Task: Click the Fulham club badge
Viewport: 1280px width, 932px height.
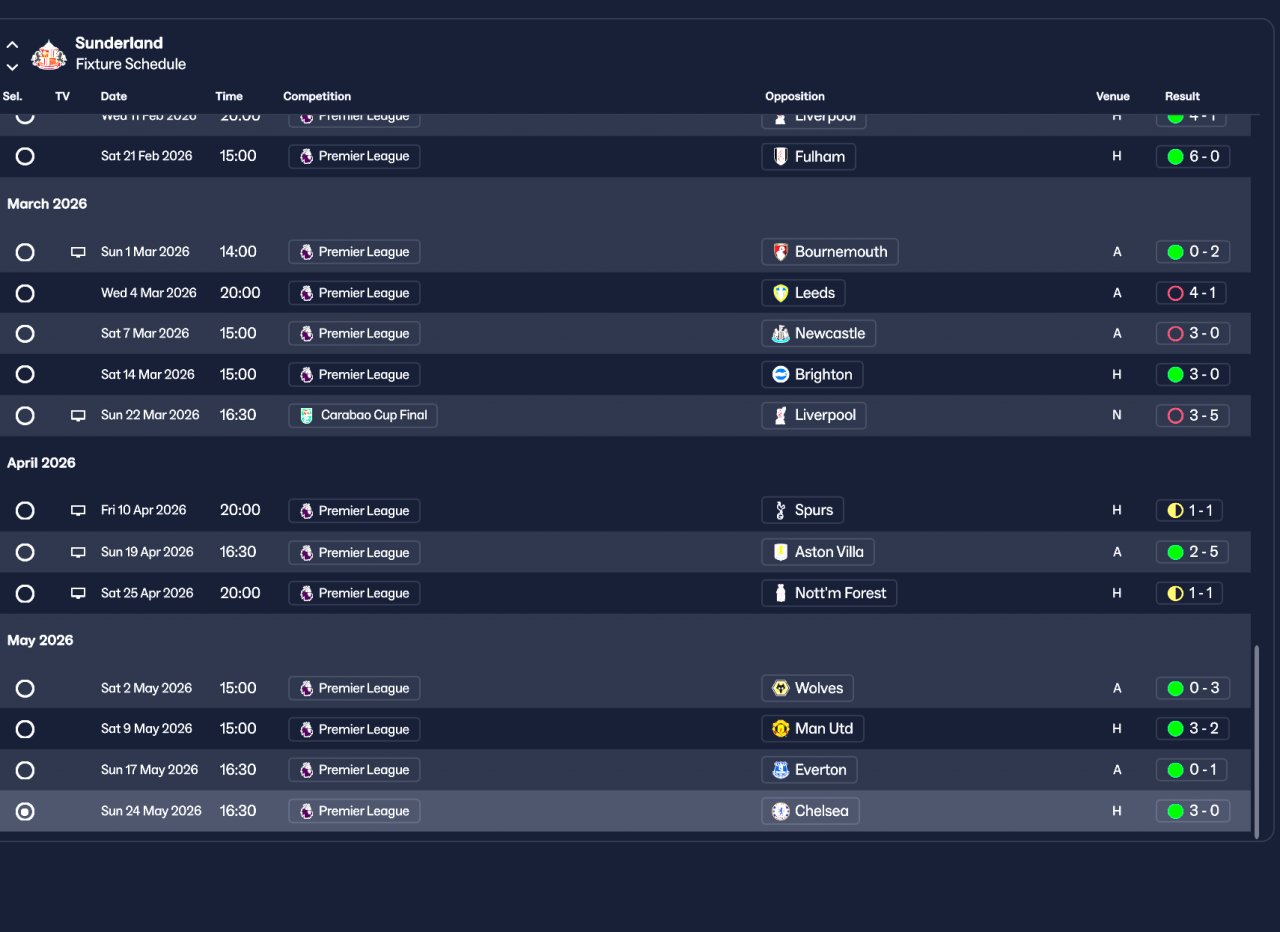Action: coord(781,157)
